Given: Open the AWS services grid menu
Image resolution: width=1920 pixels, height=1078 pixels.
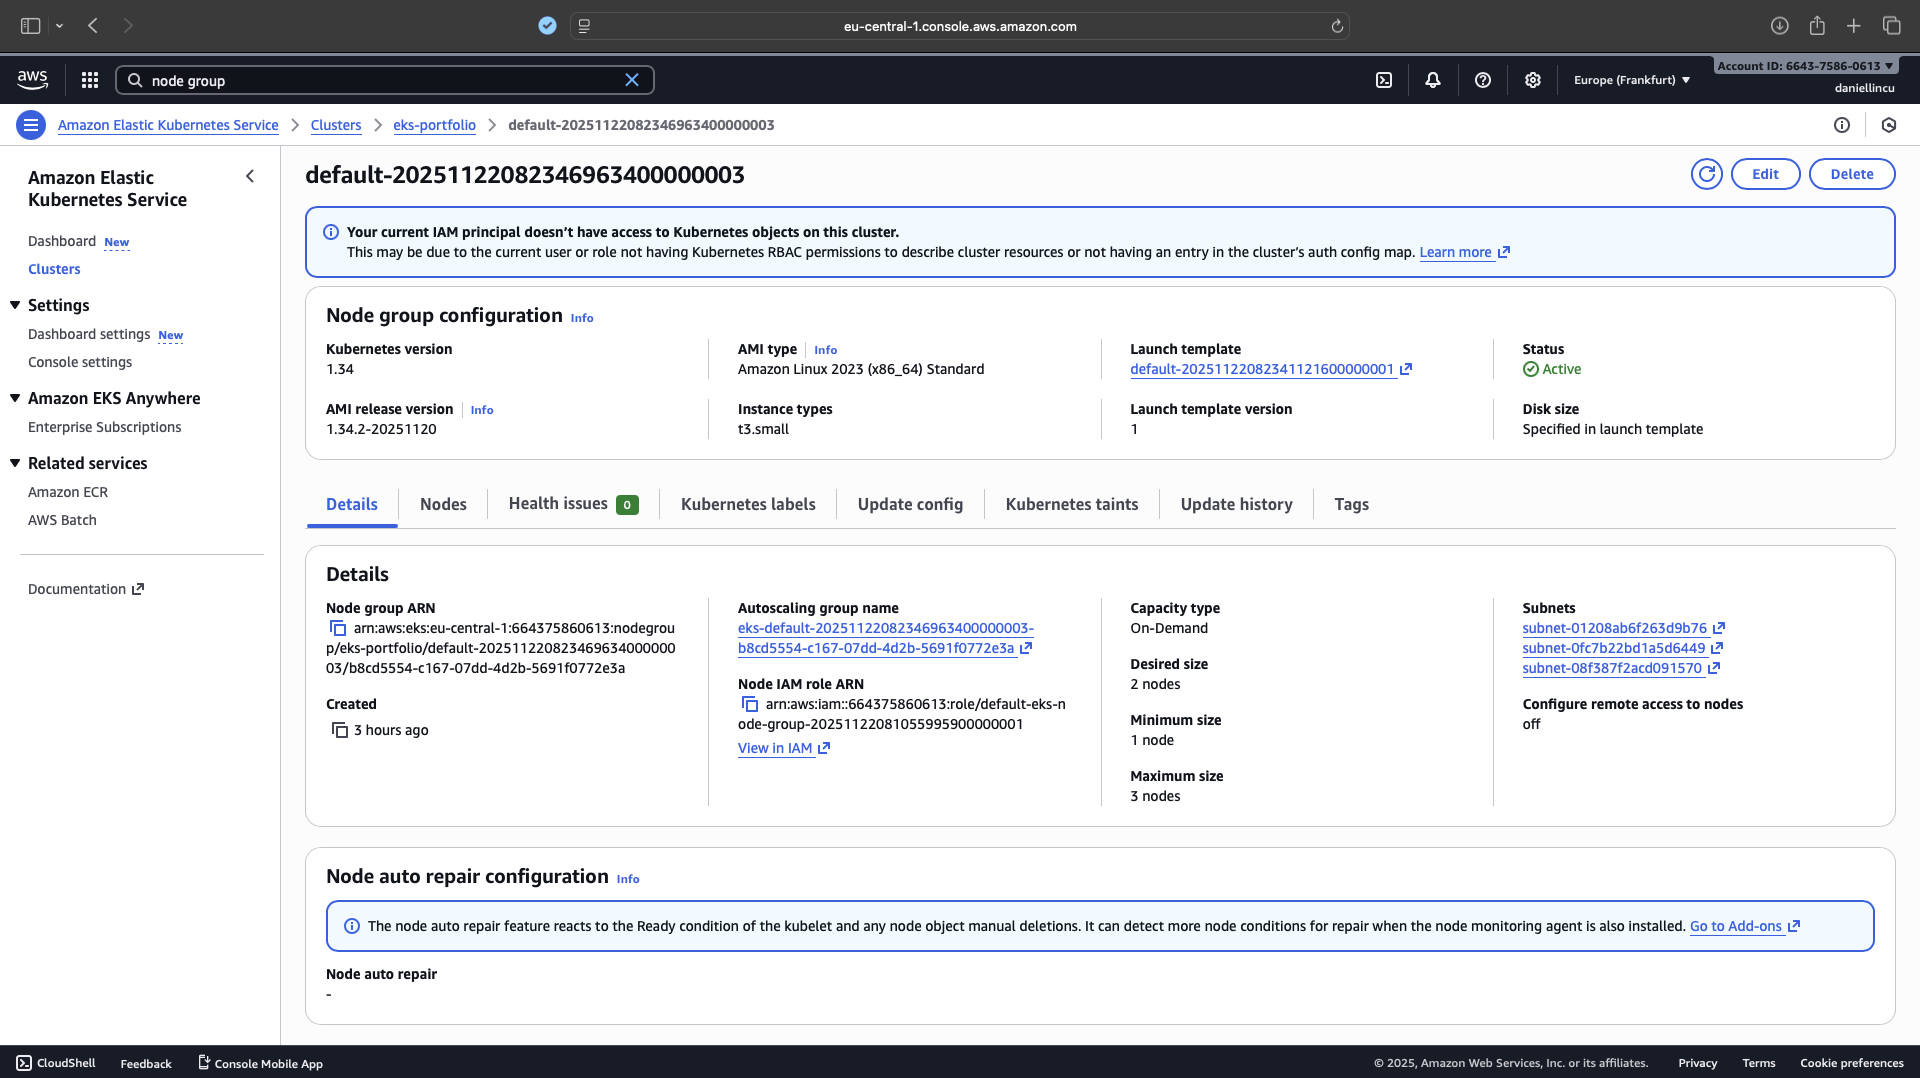Looking at the screenshot, I should coord(90,80).
